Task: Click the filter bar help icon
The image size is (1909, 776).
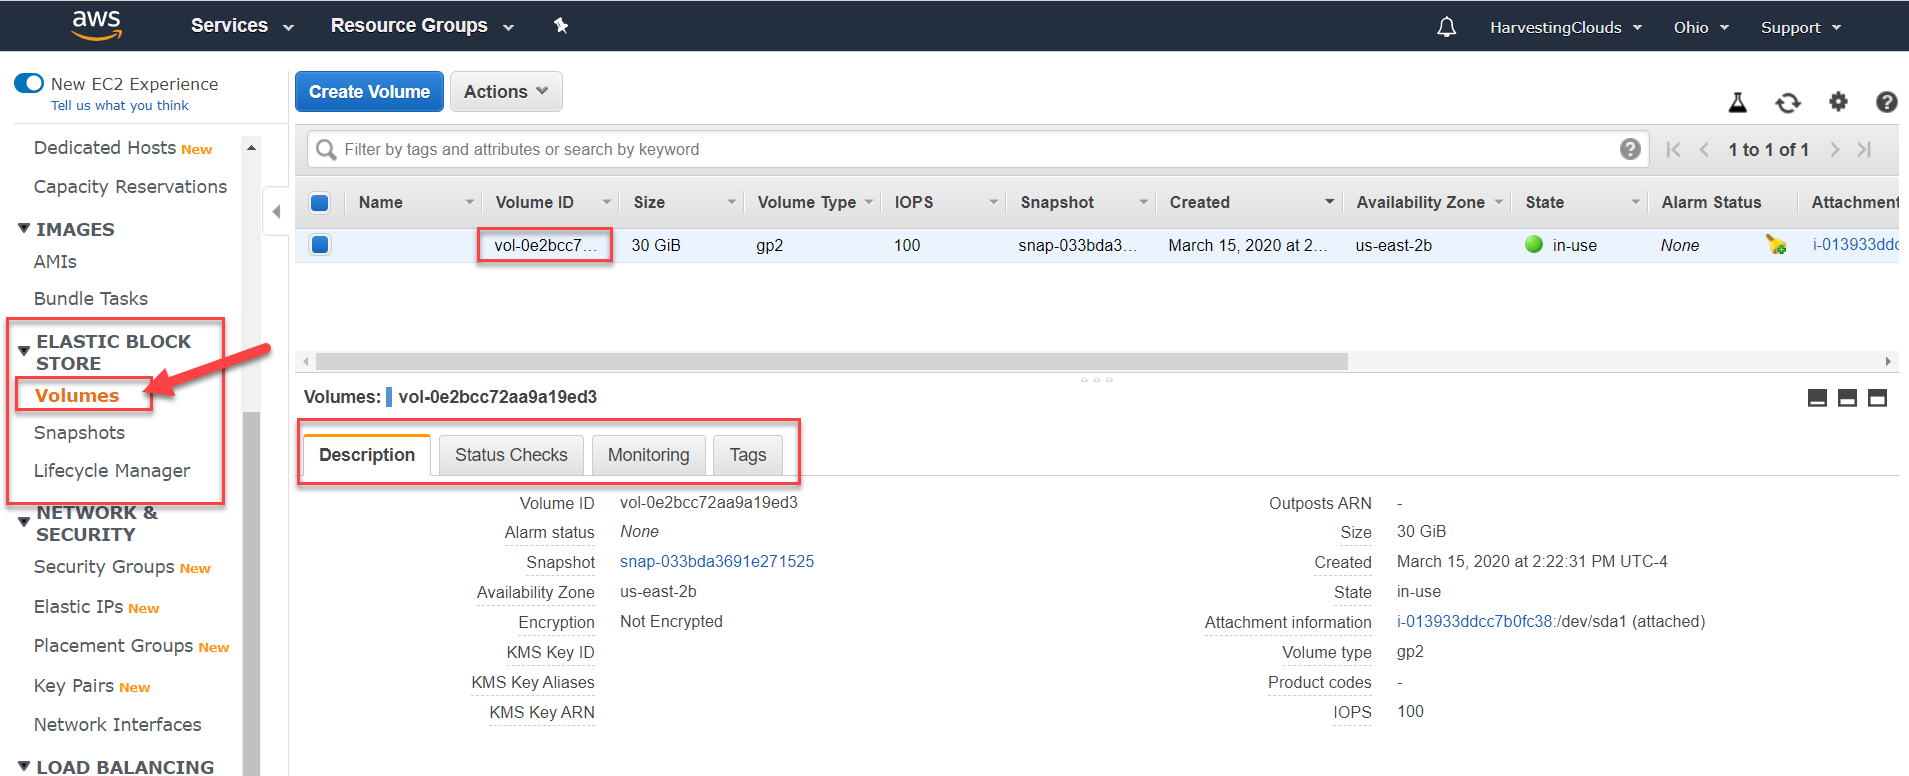Action: (x=1630, y=149)
